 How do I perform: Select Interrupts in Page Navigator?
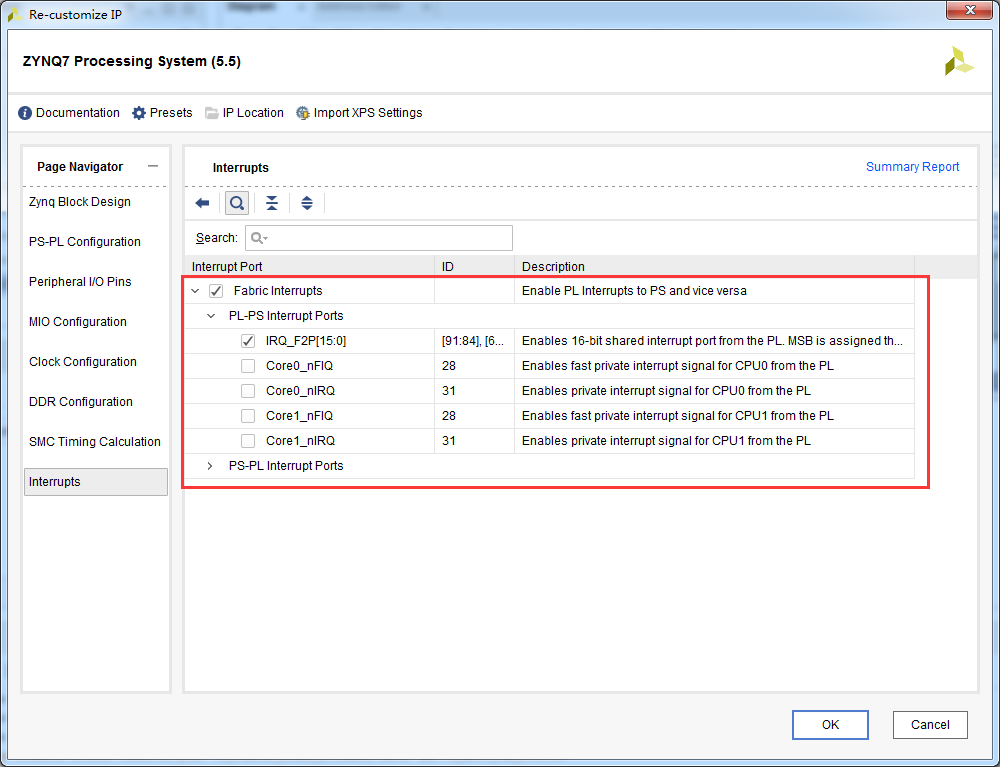pos(96,482)
